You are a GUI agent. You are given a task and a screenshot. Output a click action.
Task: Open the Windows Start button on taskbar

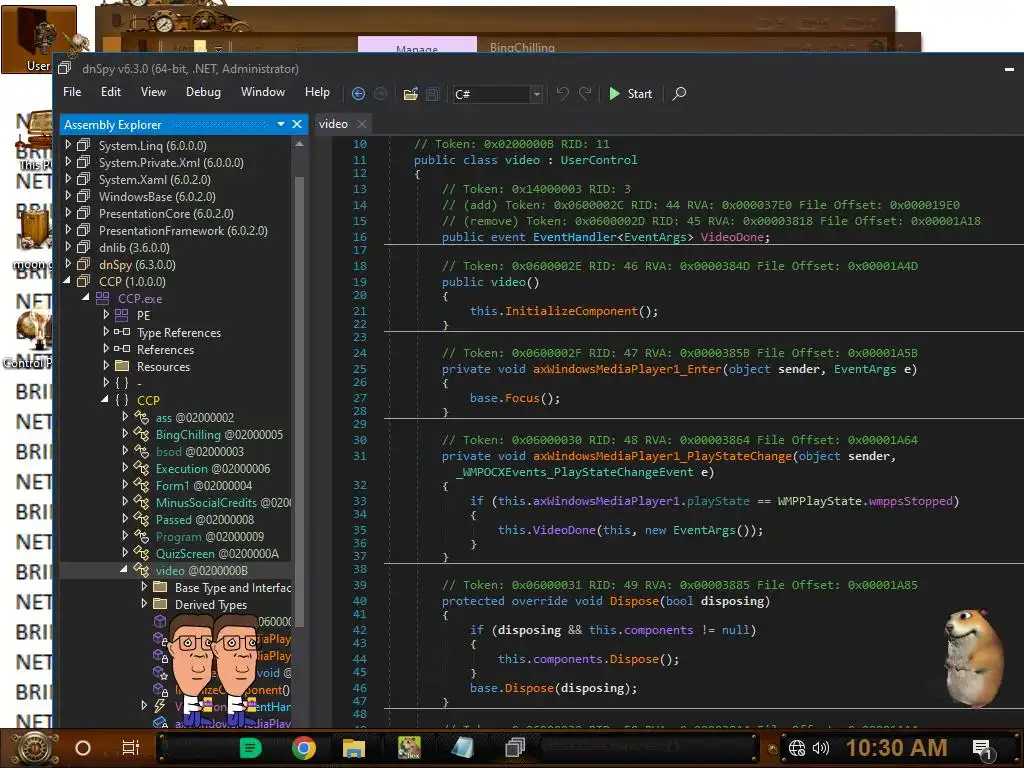(x=34, y=748)
